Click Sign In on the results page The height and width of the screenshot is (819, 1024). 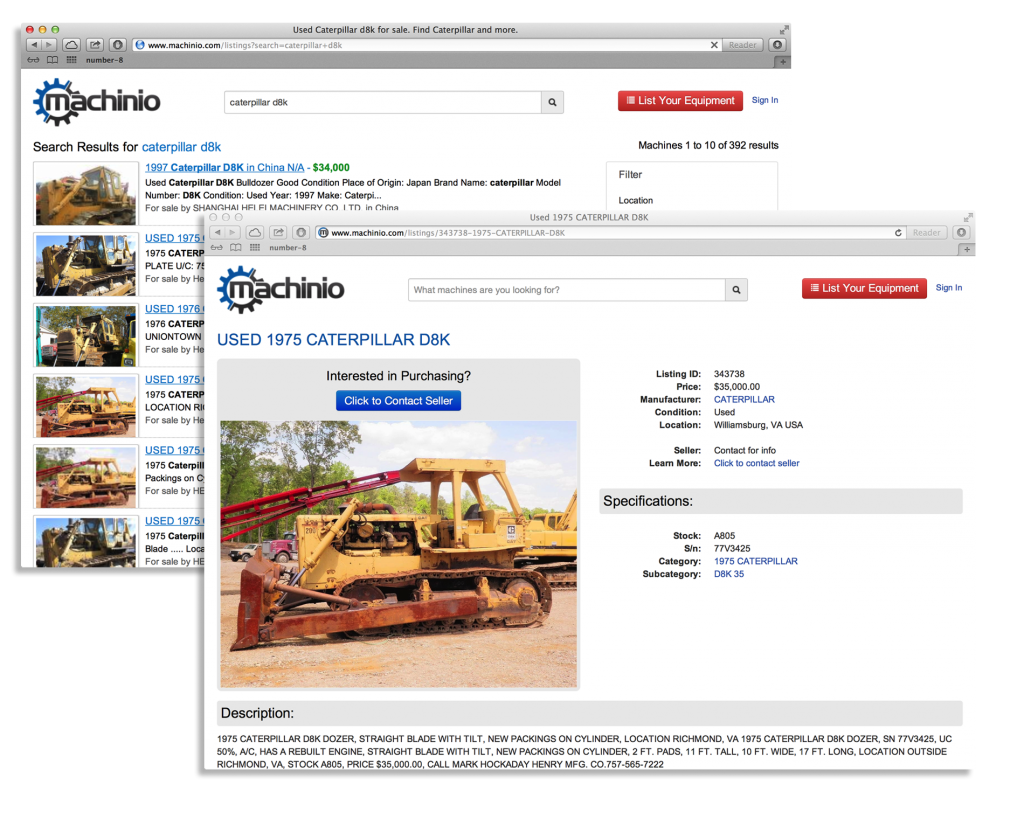click(765, 101)
